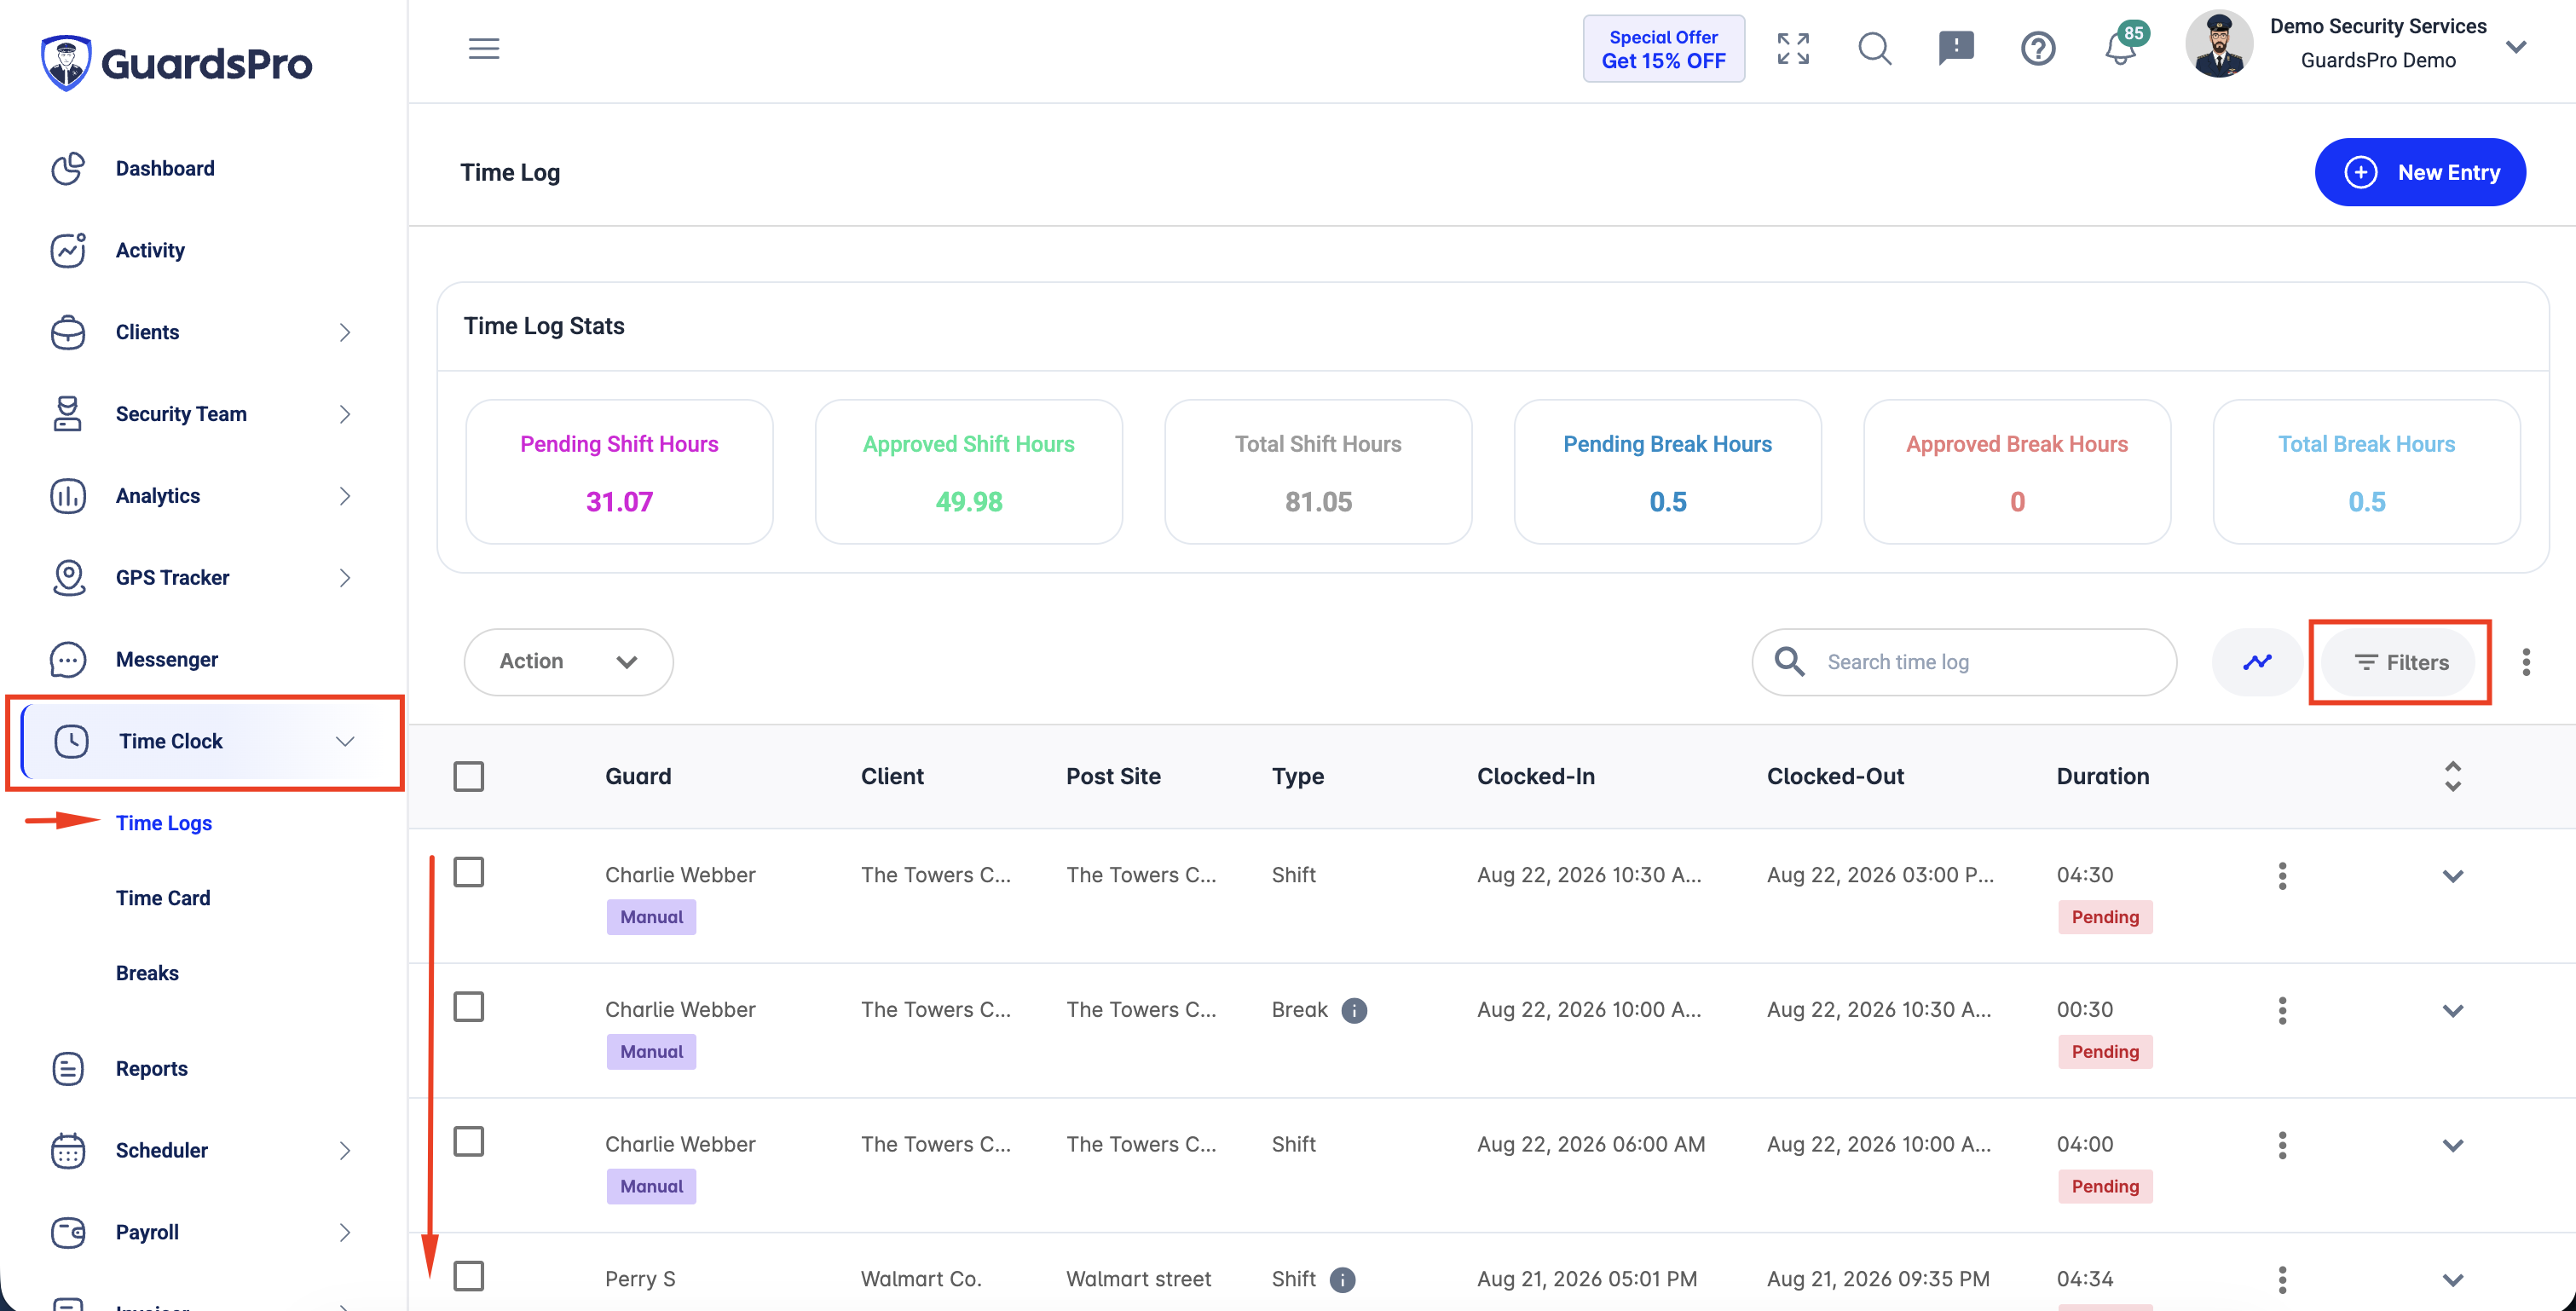Select the checkbox for Perry S row

[x=468, y=1276]
